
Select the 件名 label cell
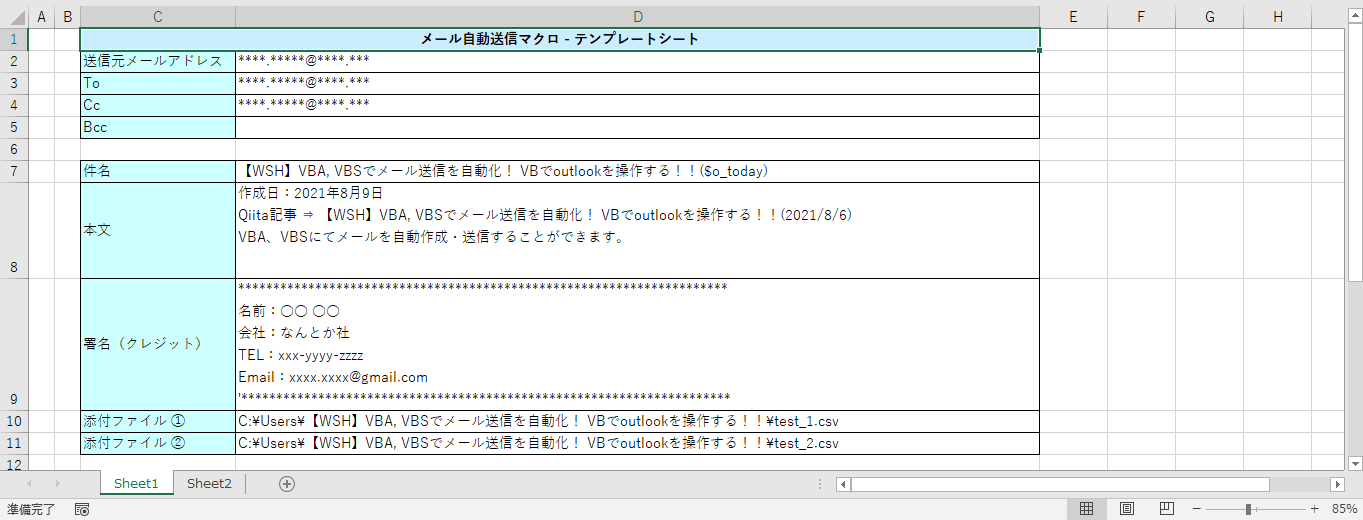tap(158, 171)
